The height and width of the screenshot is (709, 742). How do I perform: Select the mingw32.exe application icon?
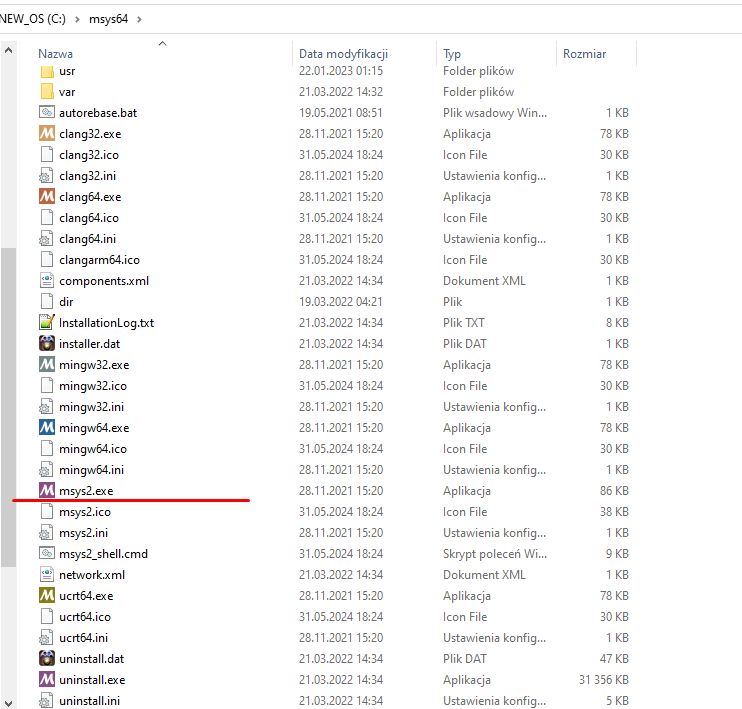47,364
